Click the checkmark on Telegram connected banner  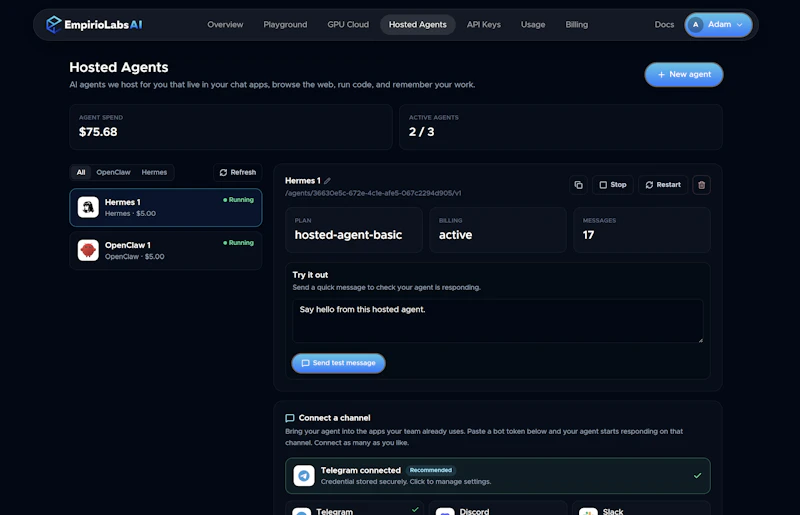(697, 476)
